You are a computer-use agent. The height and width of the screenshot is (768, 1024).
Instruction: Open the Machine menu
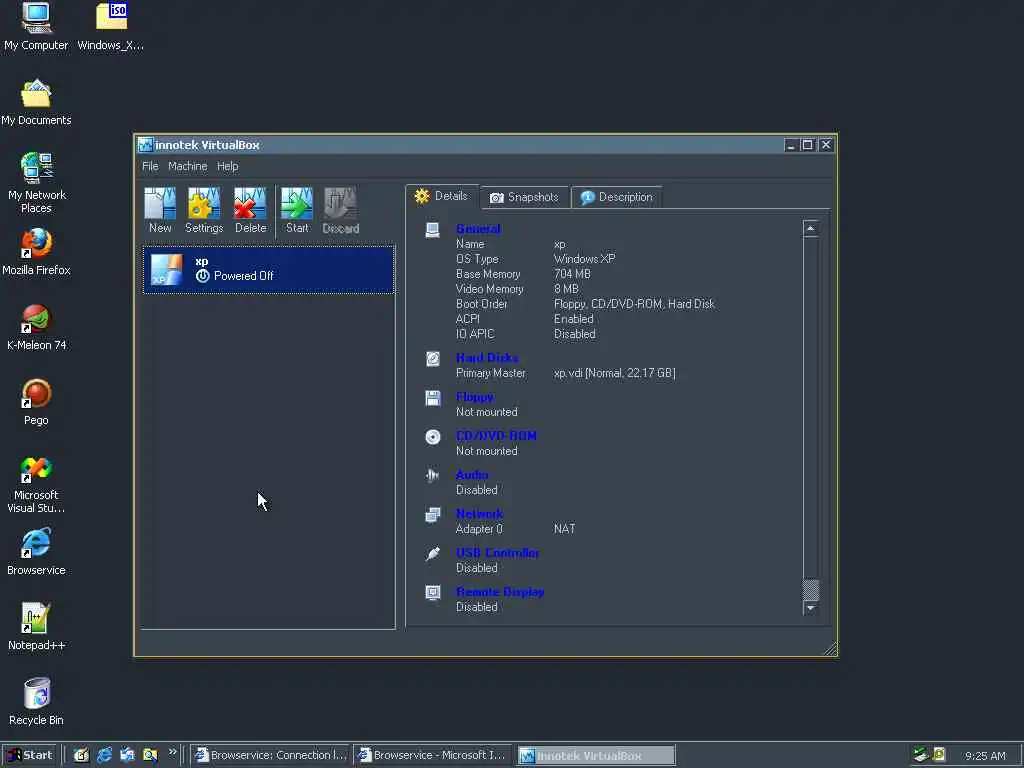tap(187, 166)
